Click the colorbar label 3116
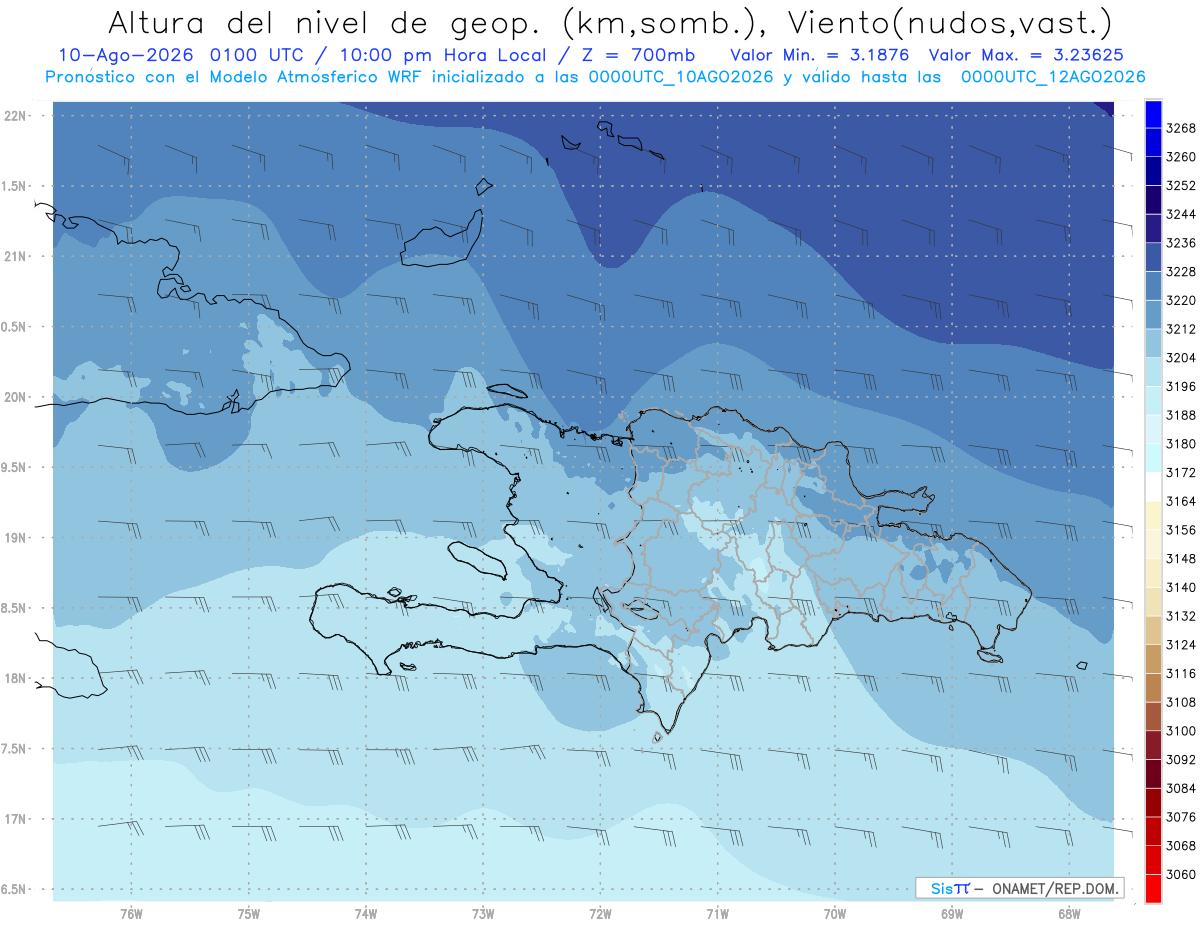This screenshot has height=927, width=1200. click(x=1181, y=673)
